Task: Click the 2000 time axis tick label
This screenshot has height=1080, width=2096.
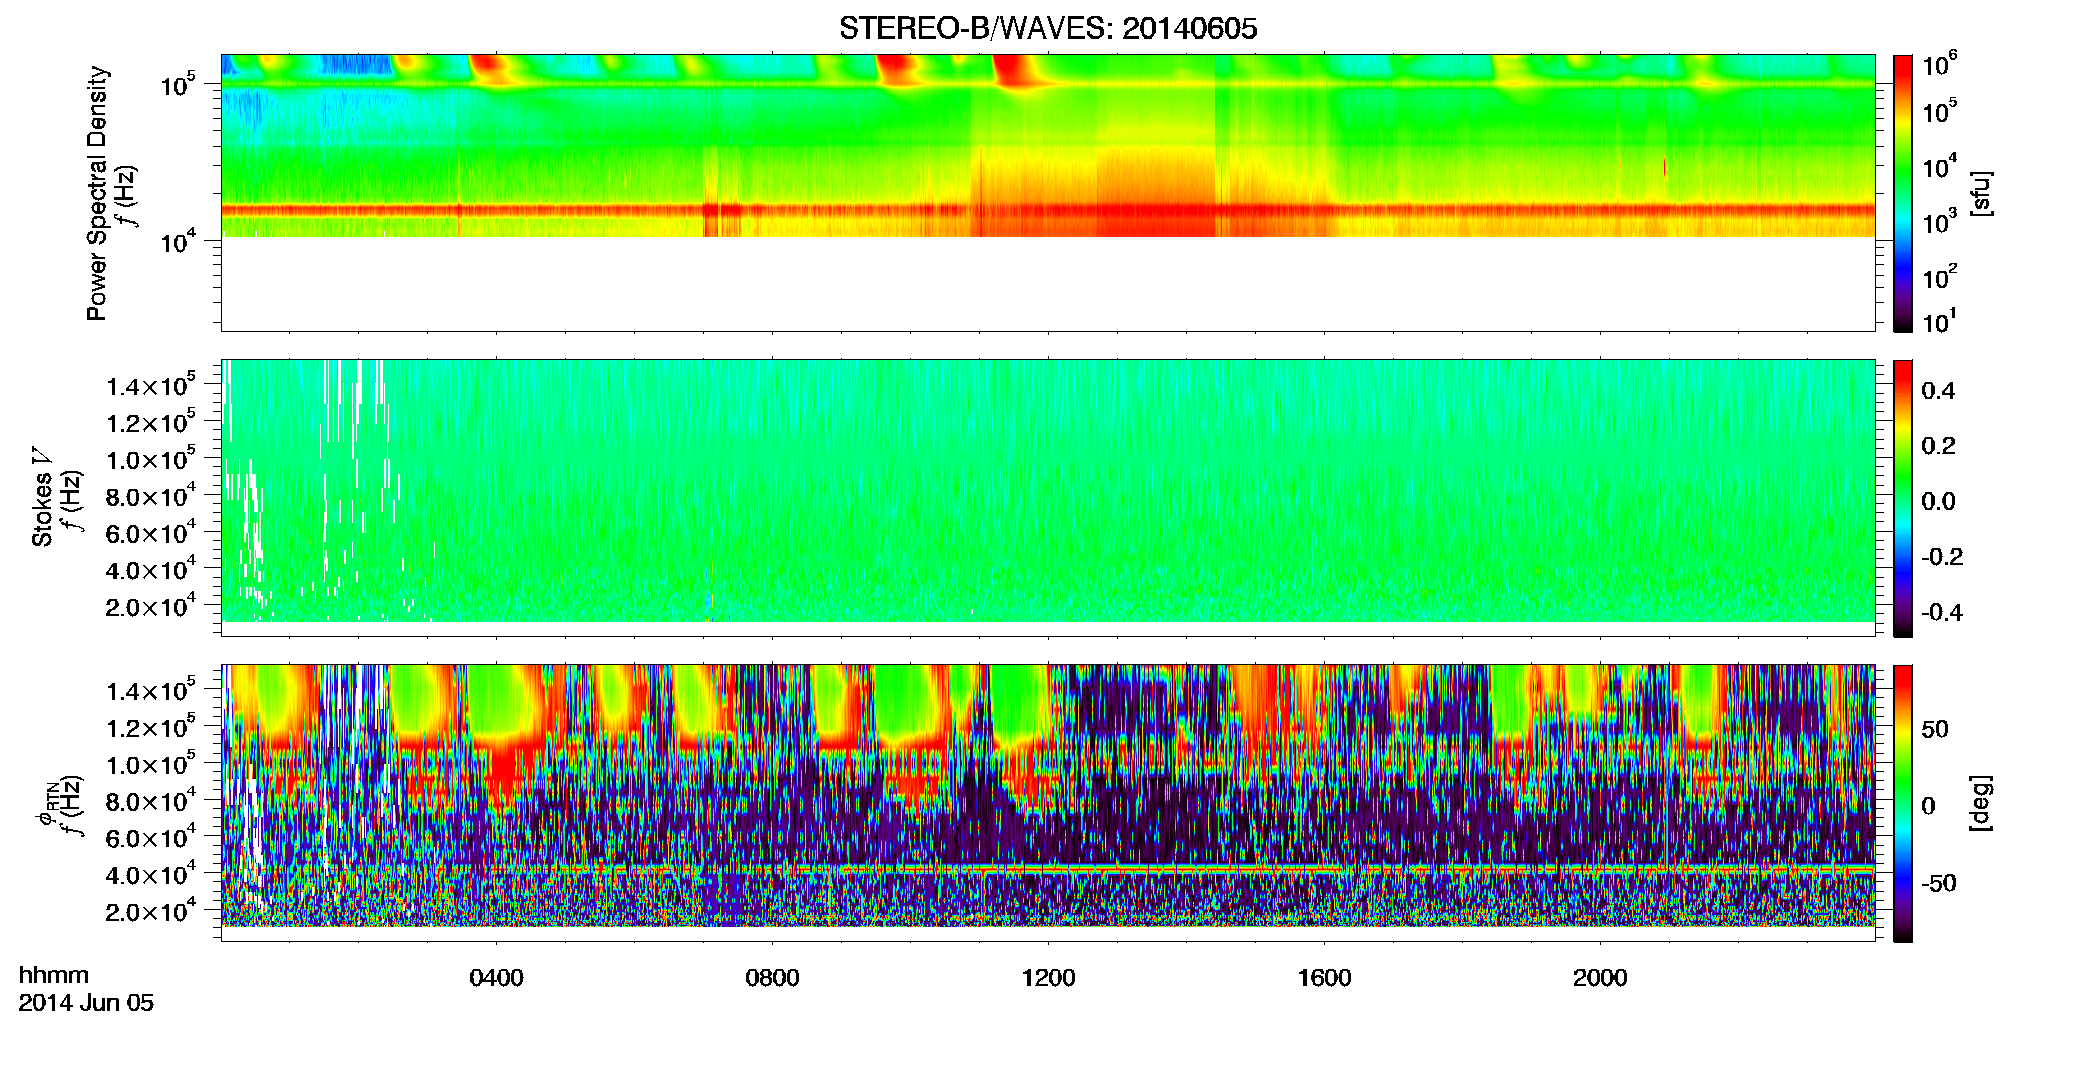Action: (x=1600, y=978)
